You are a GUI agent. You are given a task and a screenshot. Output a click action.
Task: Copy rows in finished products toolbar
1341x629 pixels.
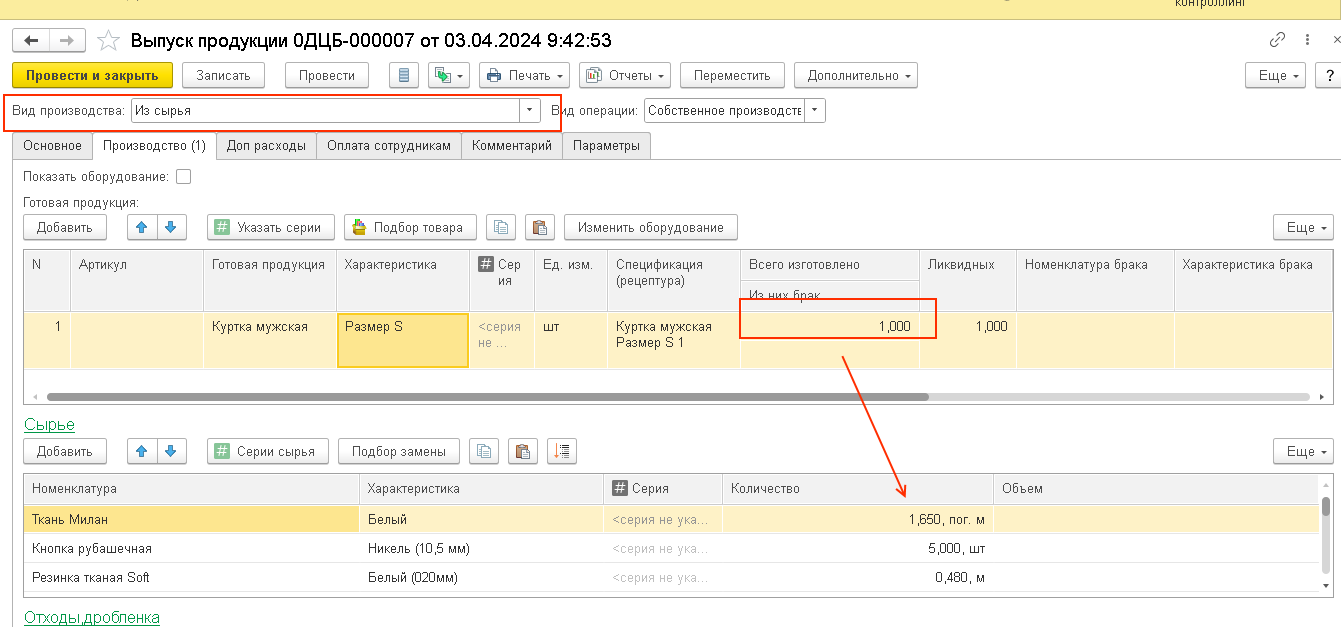[x=501, y=227]
